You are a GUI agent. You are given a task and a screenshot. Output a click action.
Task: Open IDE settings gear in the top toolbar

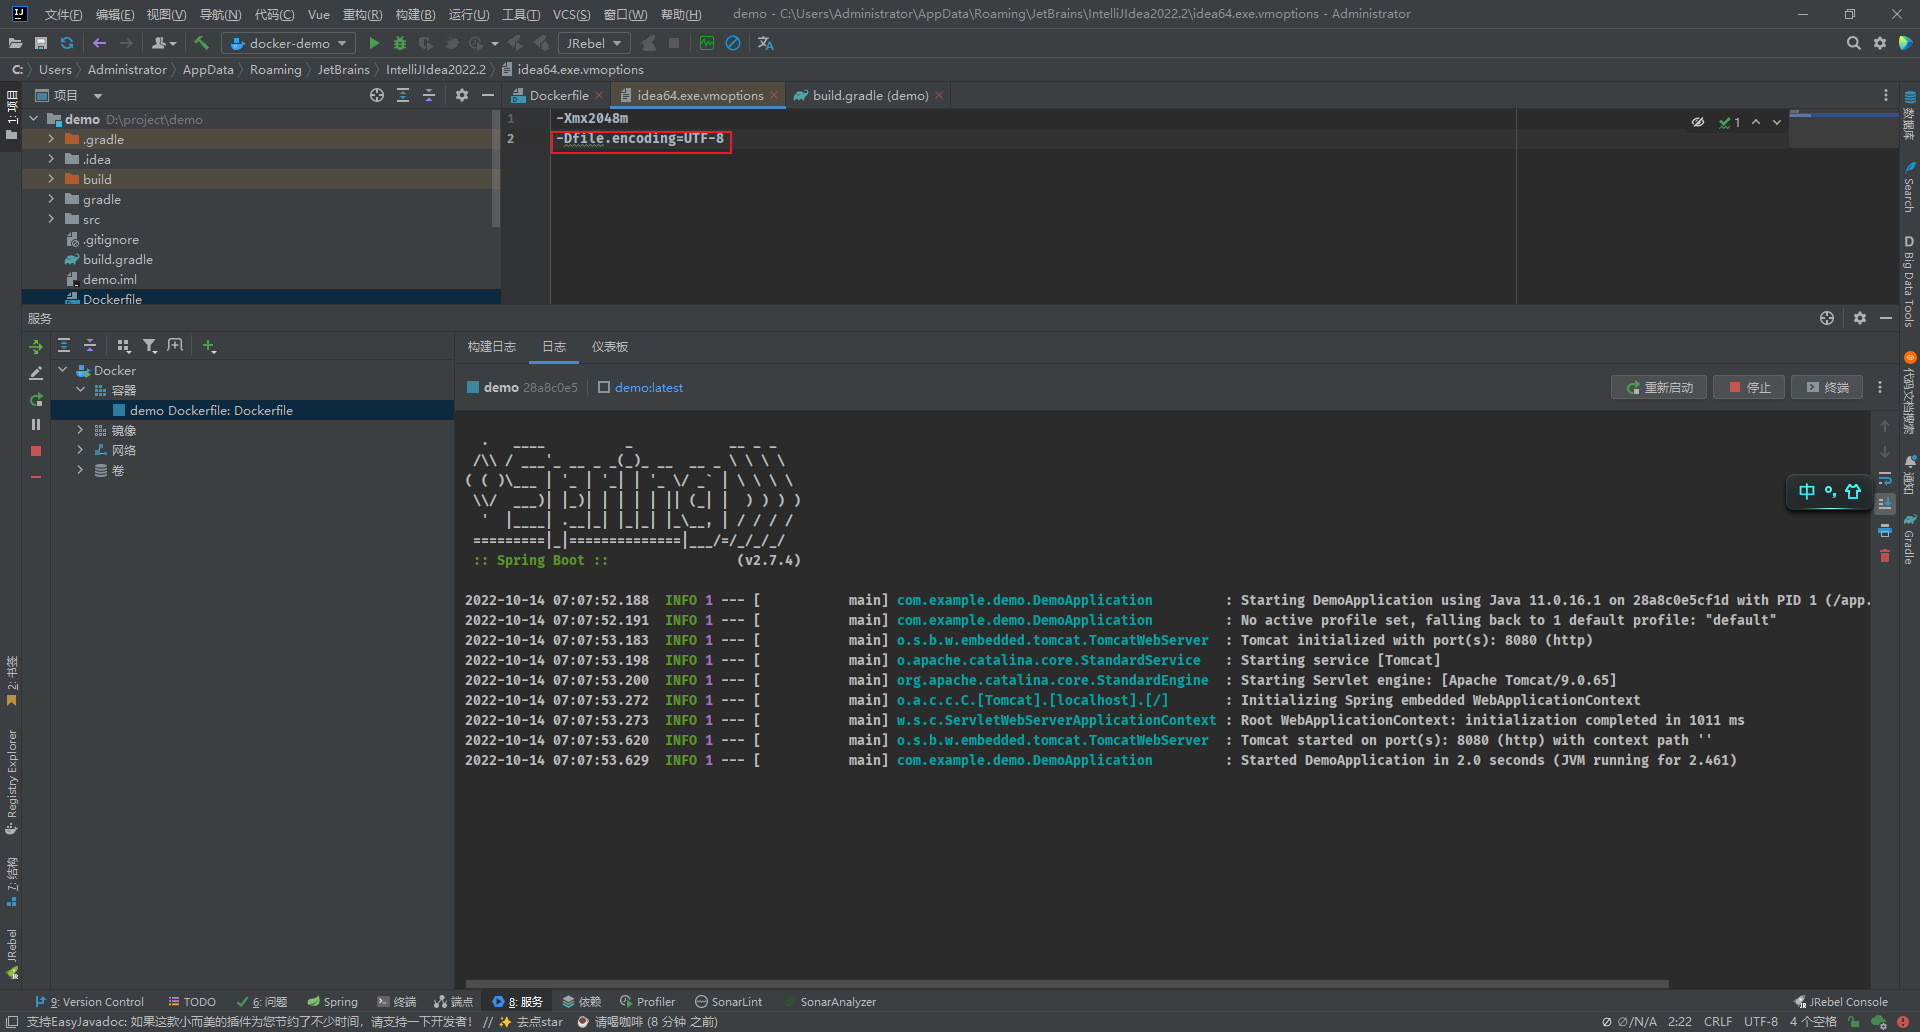coord(1880,43)
